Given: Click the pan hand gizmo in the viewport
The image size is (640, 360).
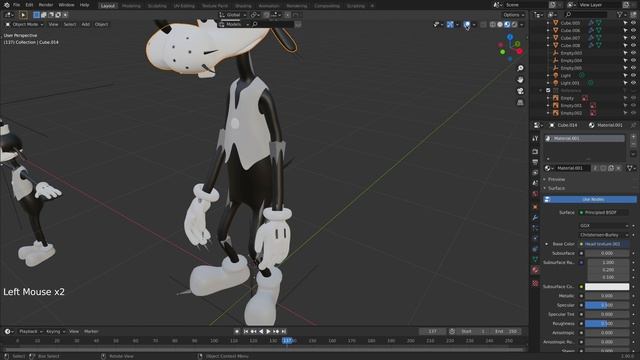Looking at the screenshot, I should coord(520,80).
